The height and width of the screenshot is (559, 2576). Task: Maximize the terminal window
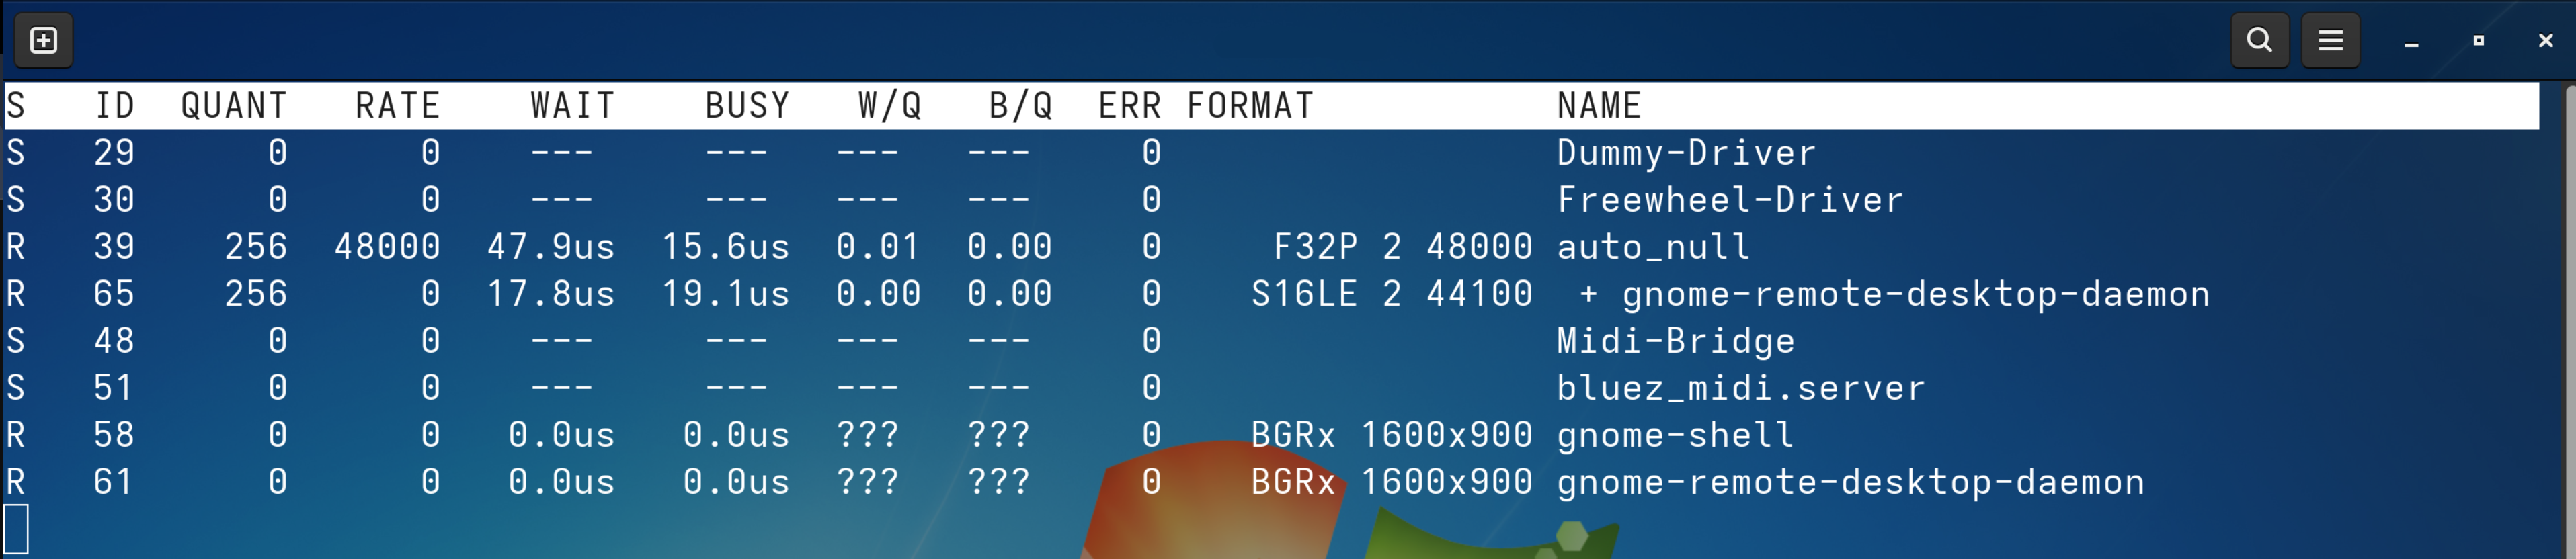pyautogui.click(x=2478, y=41)
